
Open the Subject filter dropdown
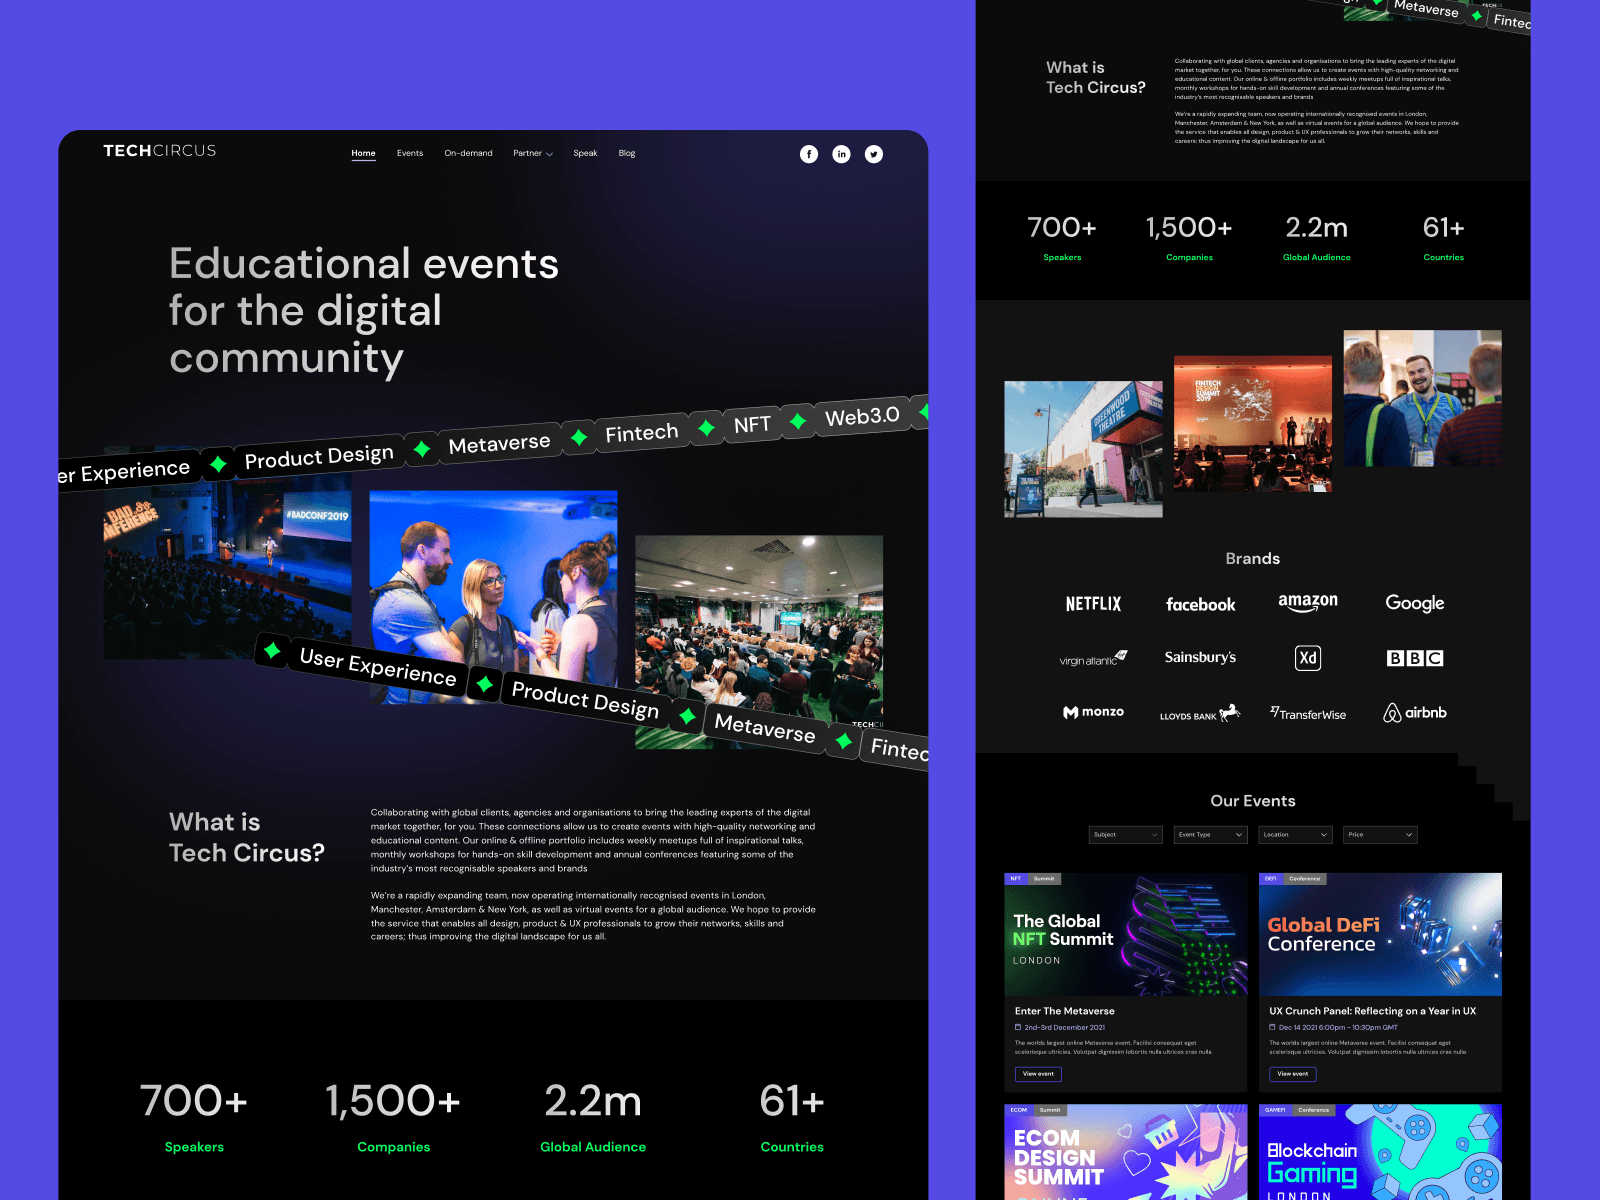1125,835
